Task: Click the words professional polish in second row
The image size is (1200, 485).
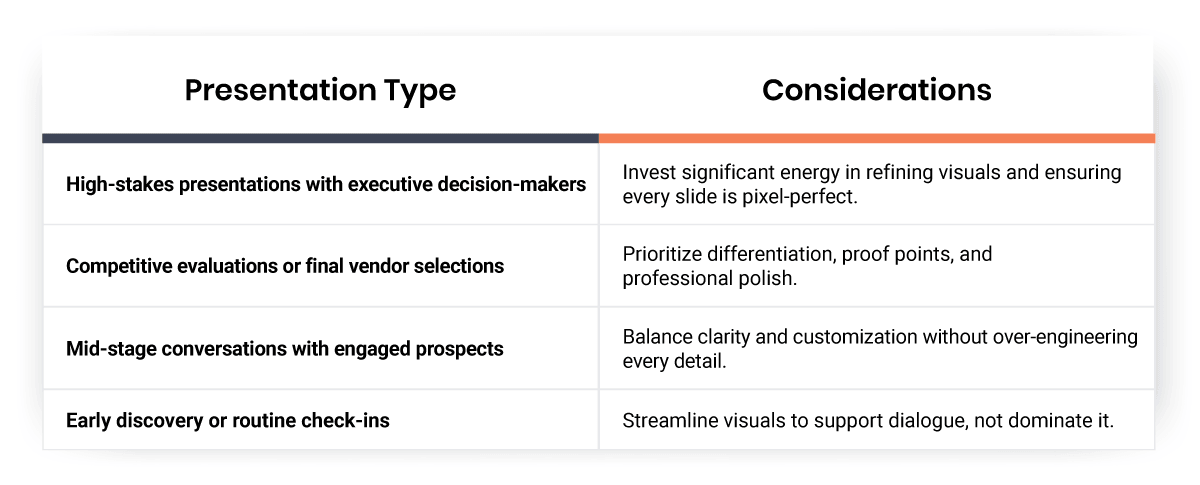Action: (x=710, y=278)
